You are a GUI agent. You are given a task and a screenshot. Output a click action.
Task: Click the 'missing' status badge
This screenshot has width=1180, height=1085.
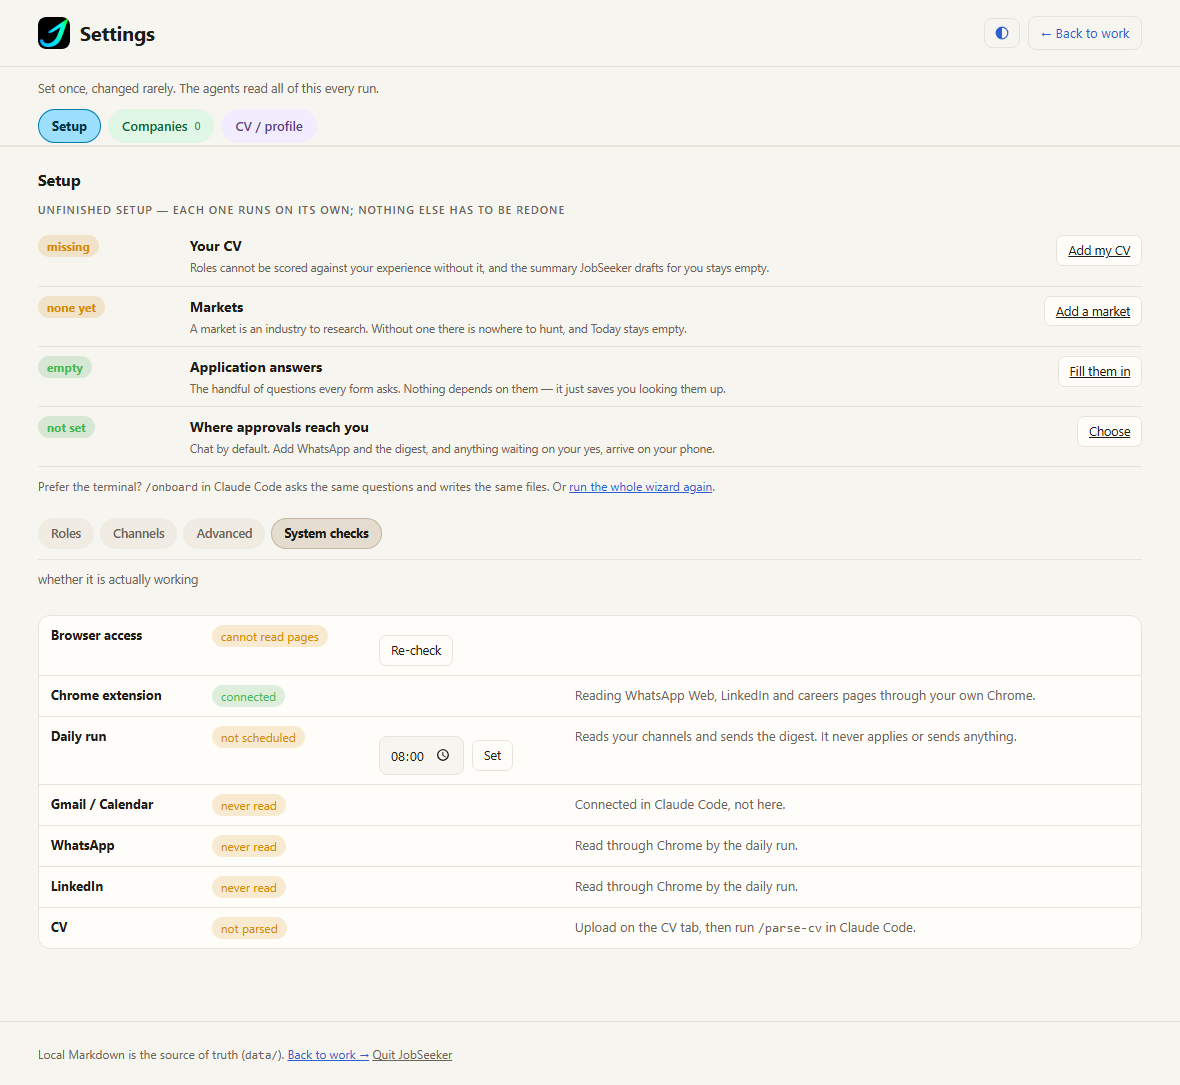(x=68, y=247)
